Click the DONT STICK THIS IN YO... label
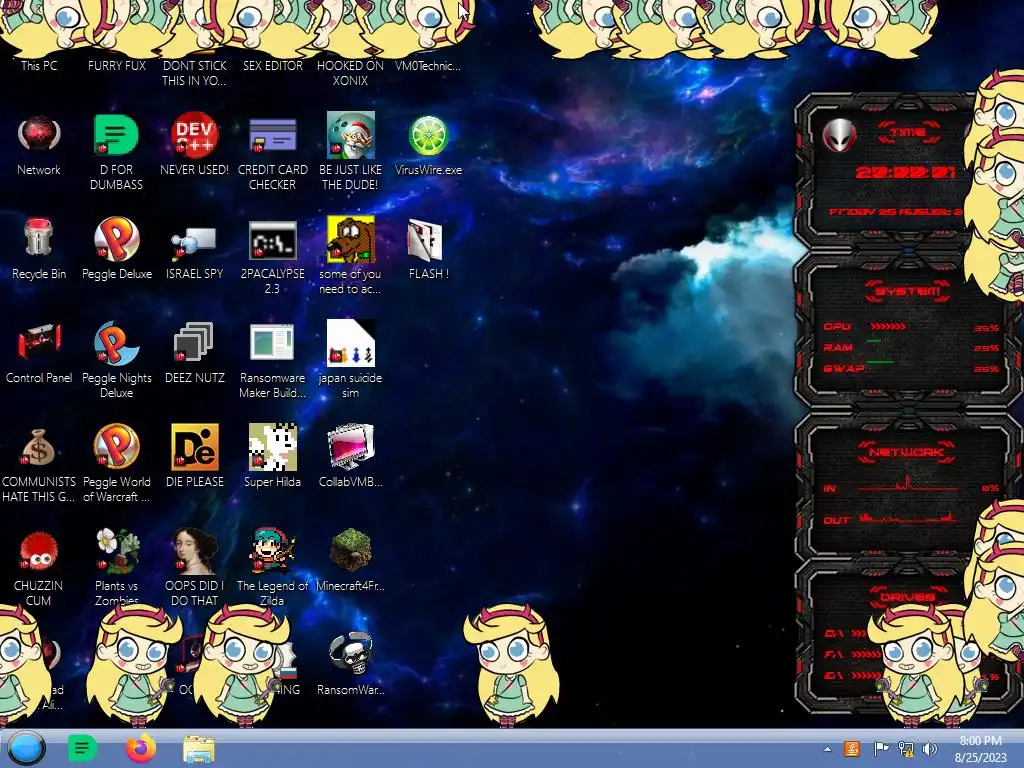Image resolution: width=1024 pixels, height=768 pixels. 194,73
